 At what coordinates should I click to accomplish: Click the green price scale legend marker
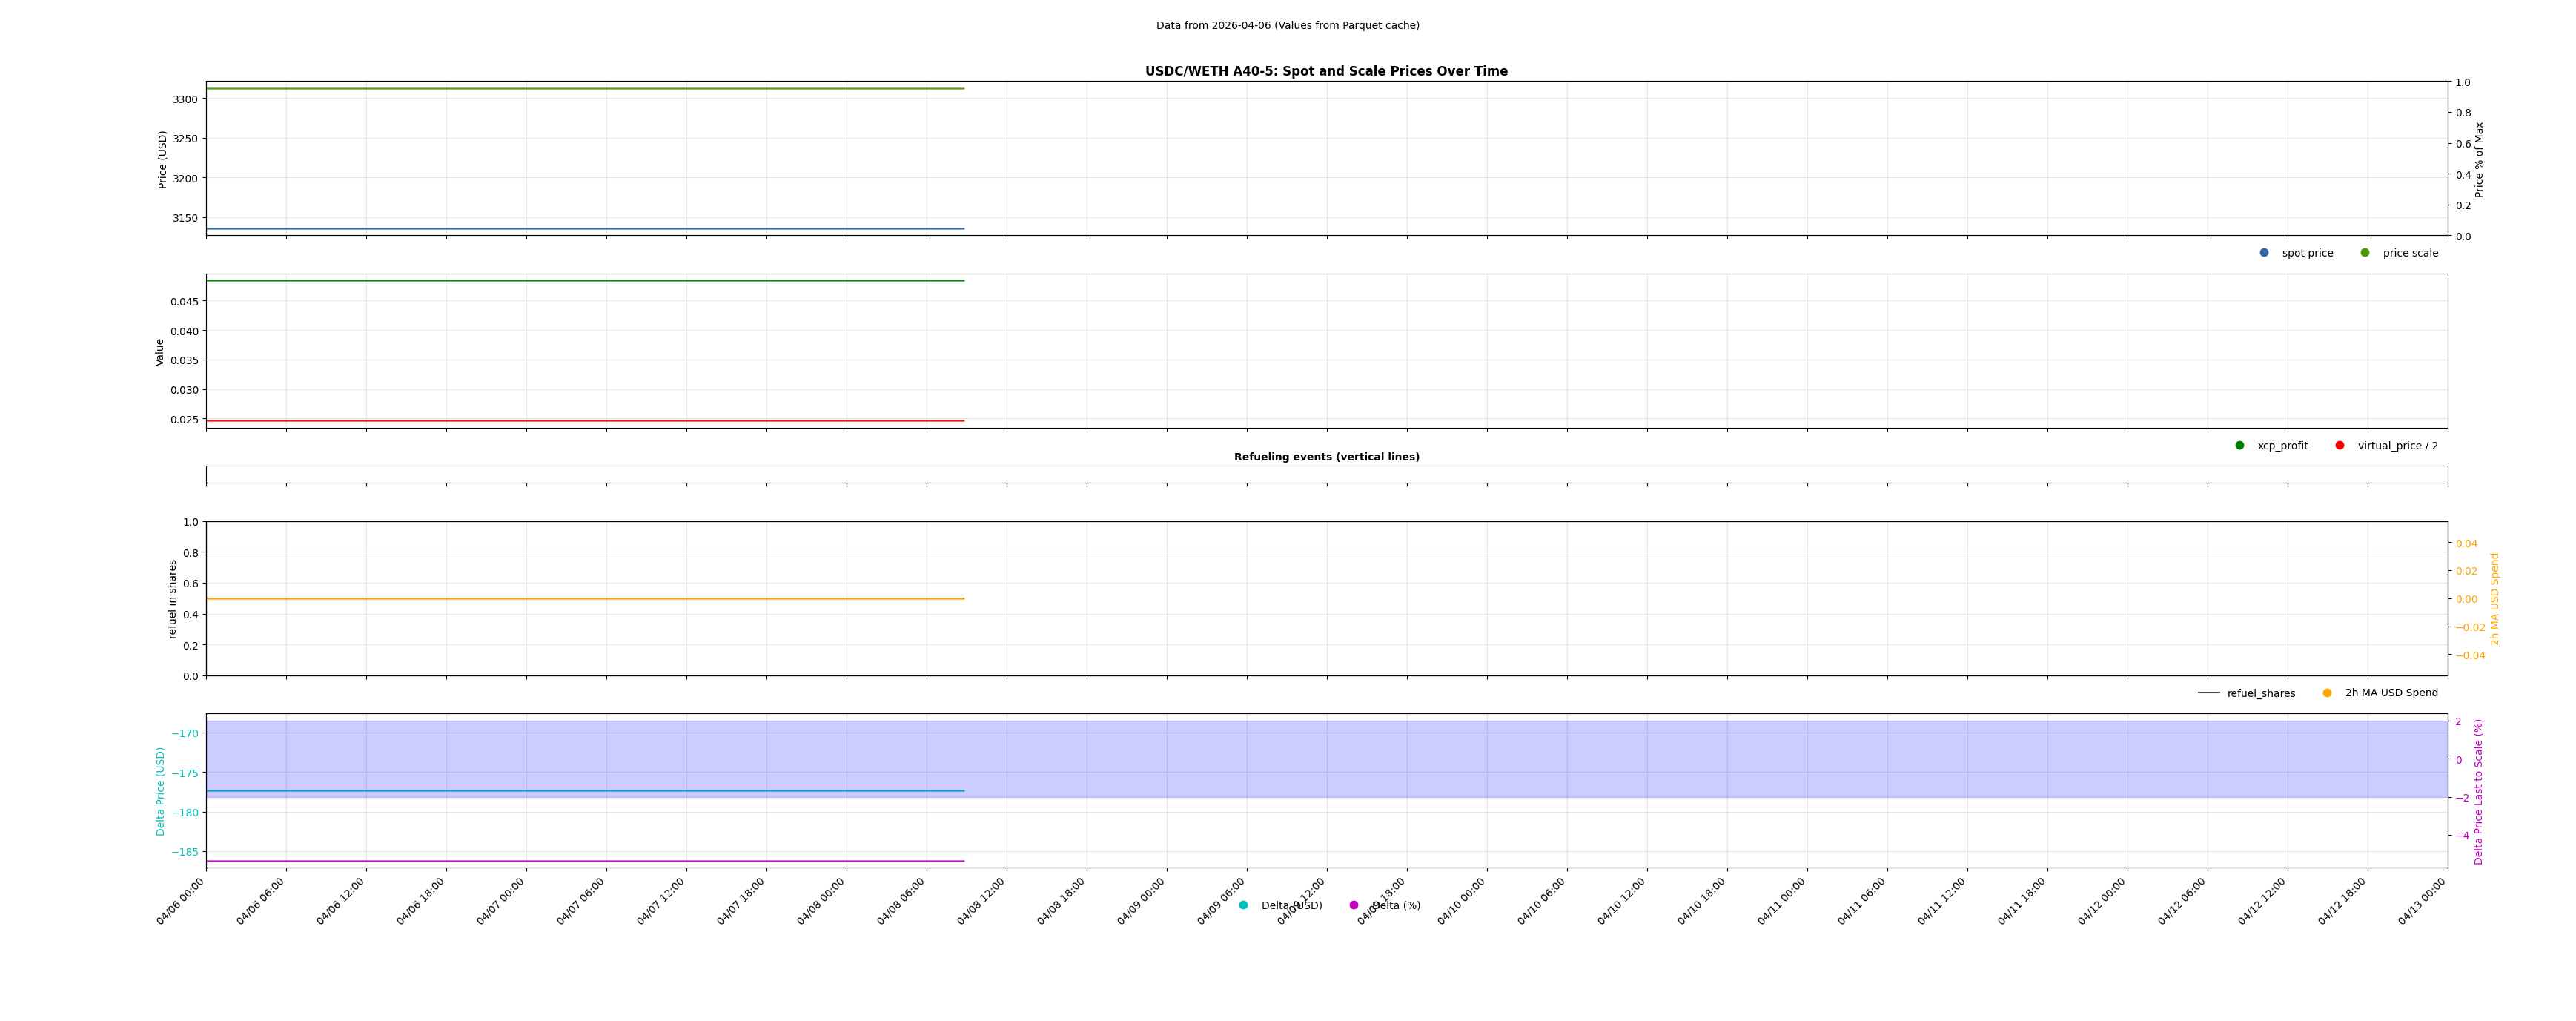coord(2365,253)
